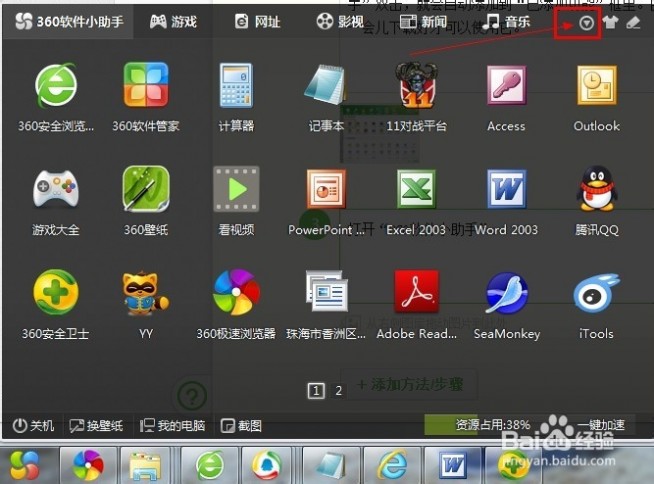The height and width of the screenshot is (484, 654).
Task: Open the Access icon
Action: pyautogui.click(x=506, y=86)
